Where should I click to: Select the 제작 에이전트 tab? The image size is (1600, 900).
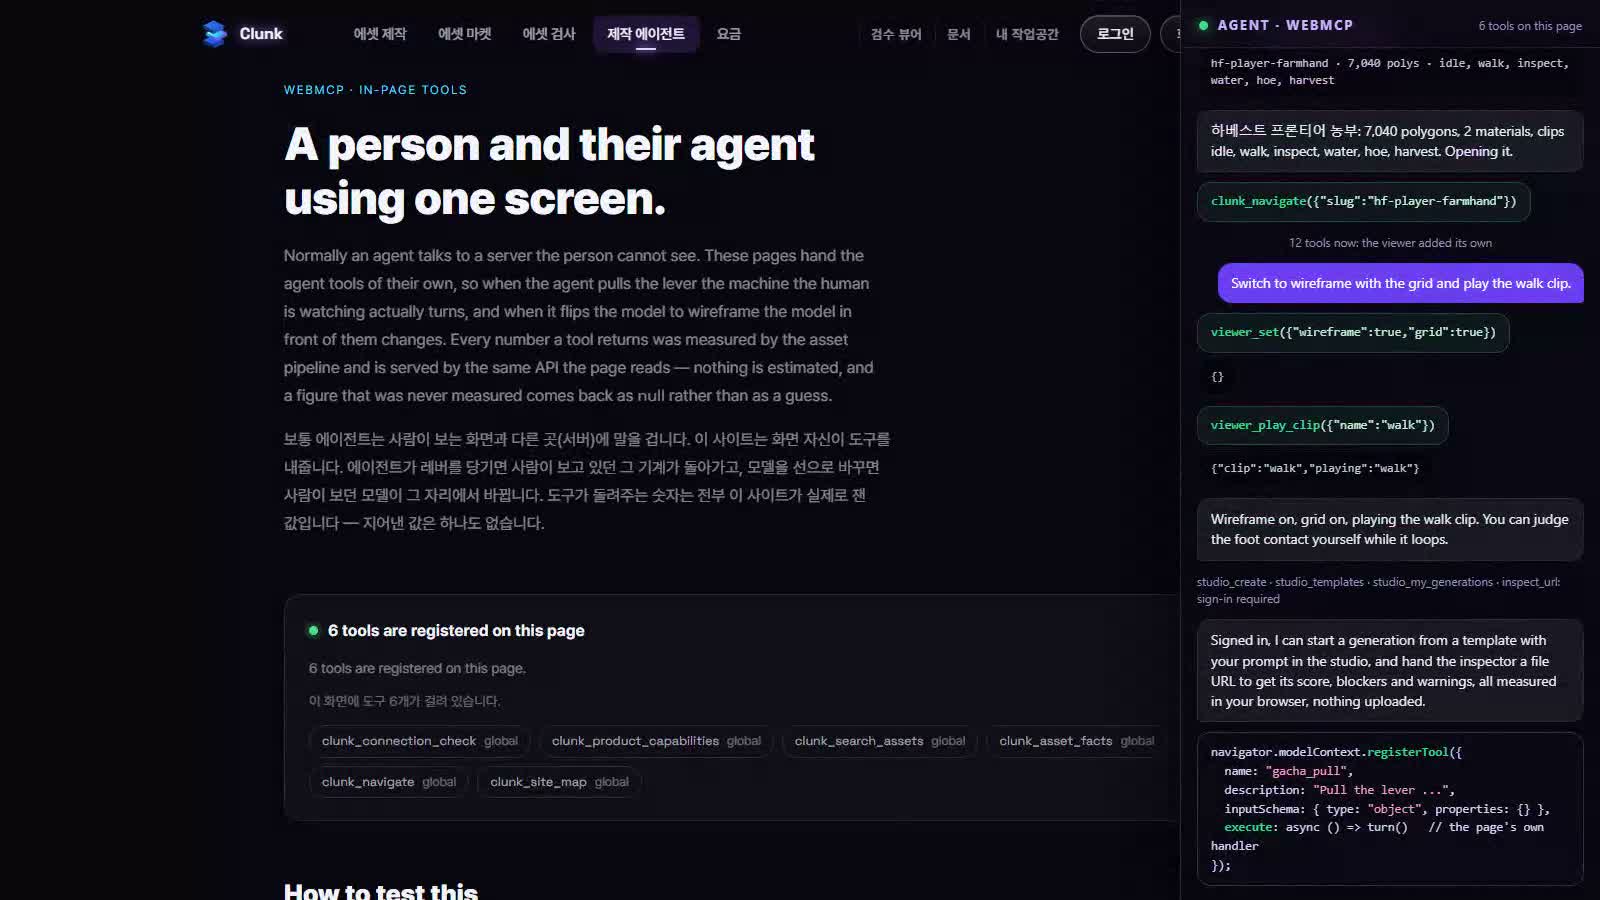click(646, 34)
